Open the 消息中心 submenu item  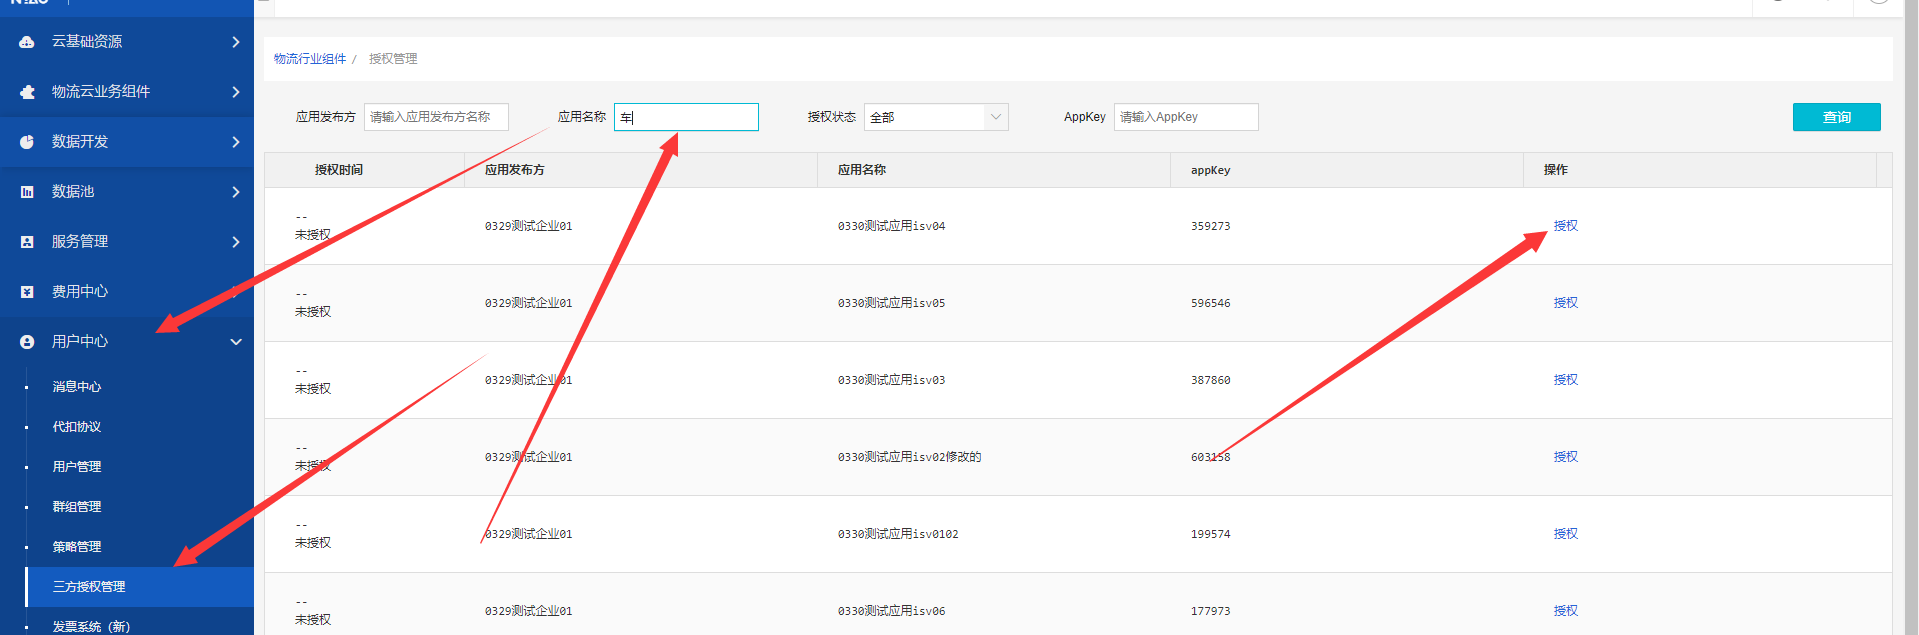(77, 387)
